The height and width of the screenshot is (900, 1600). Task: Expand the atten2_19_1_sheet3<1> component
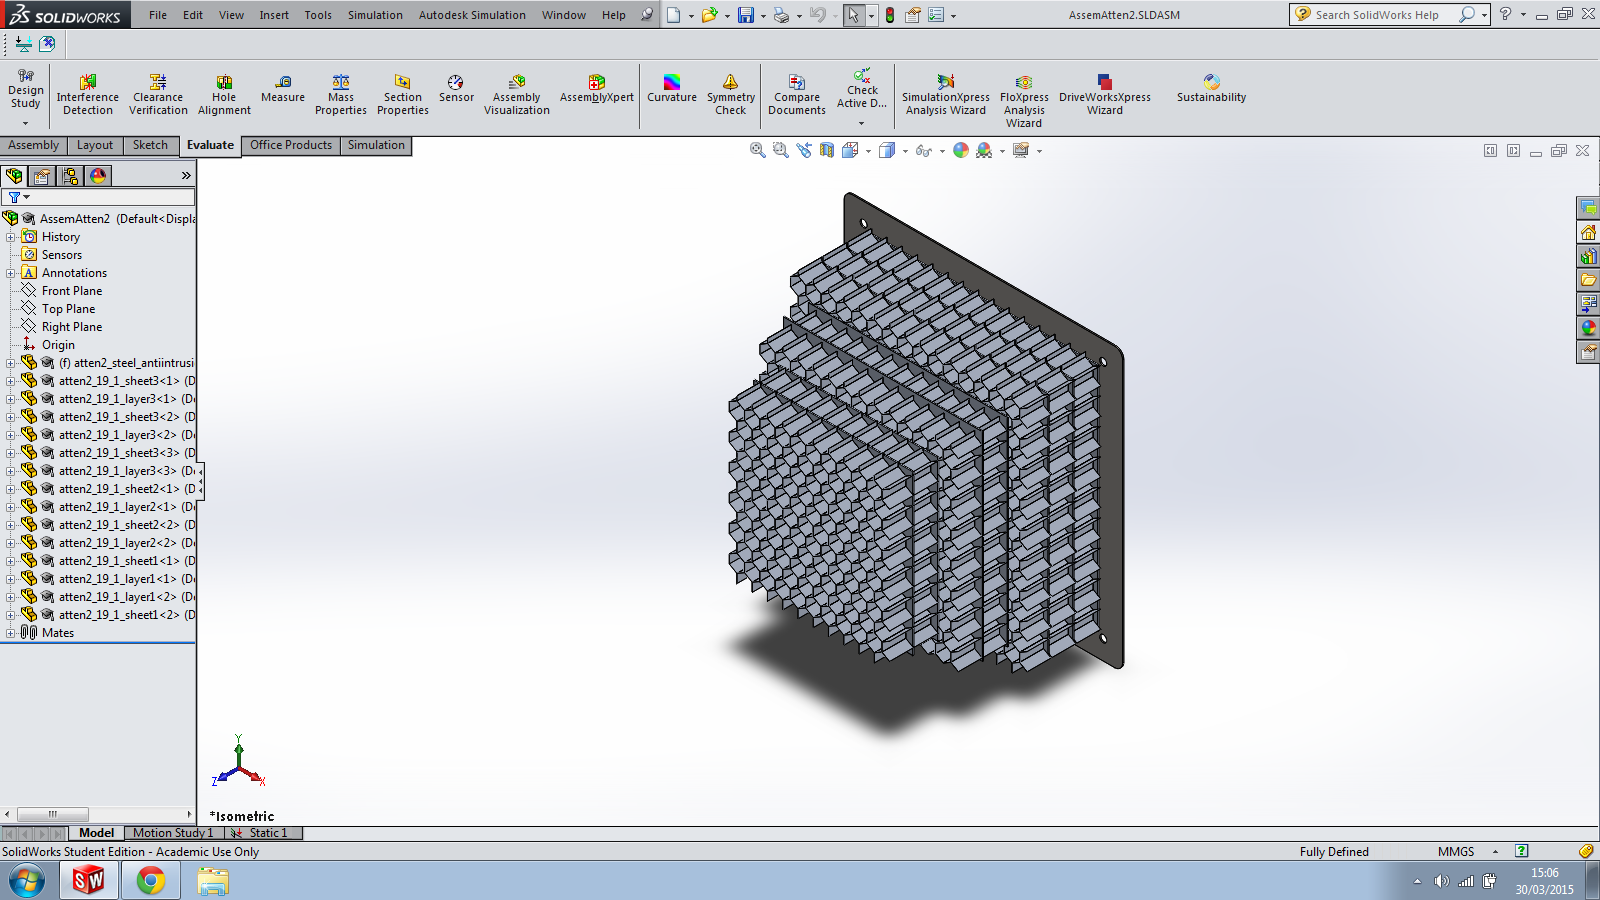11,381
